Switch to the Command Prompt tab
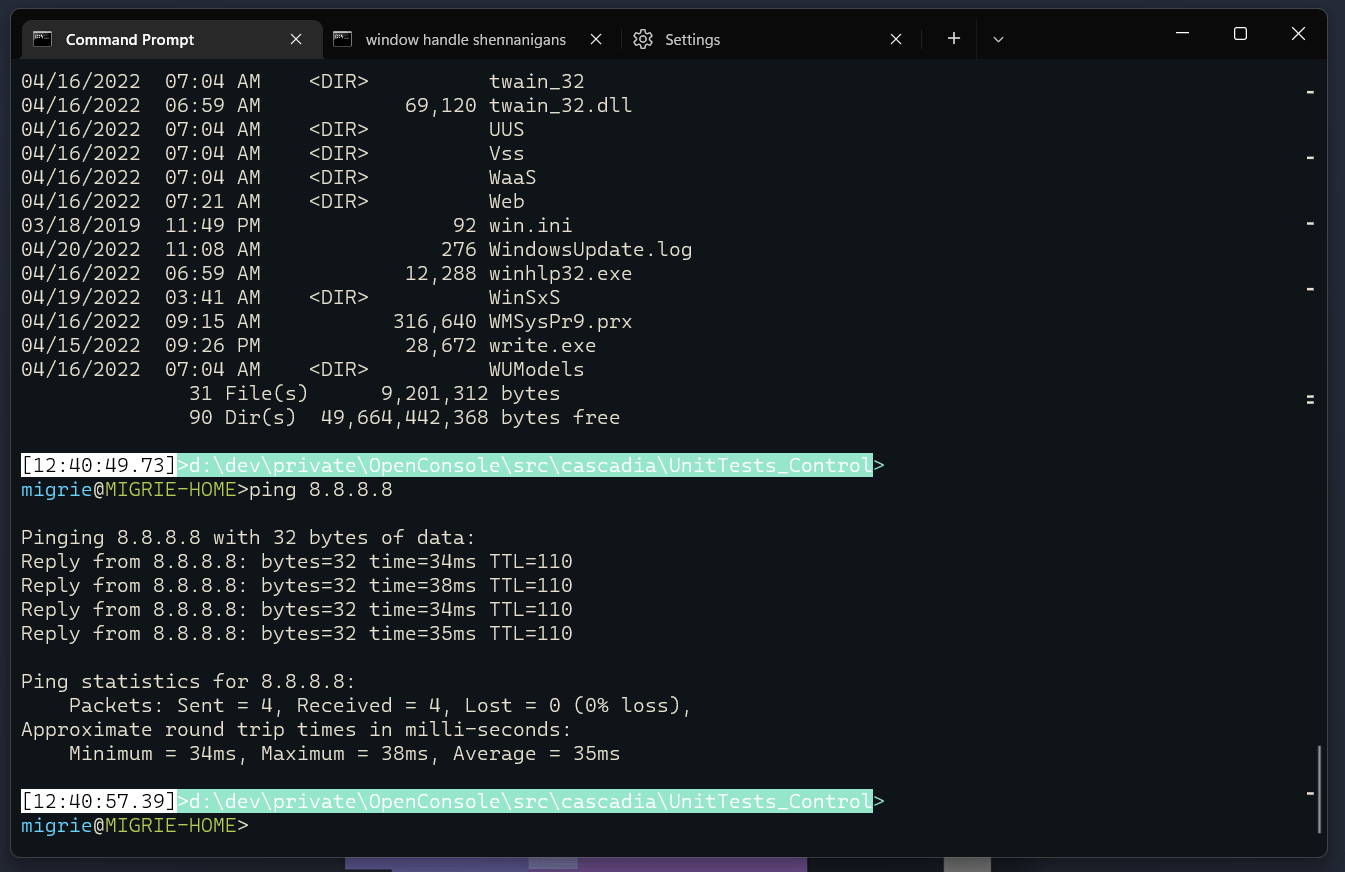1345x872 pixels. click(171, 39)
